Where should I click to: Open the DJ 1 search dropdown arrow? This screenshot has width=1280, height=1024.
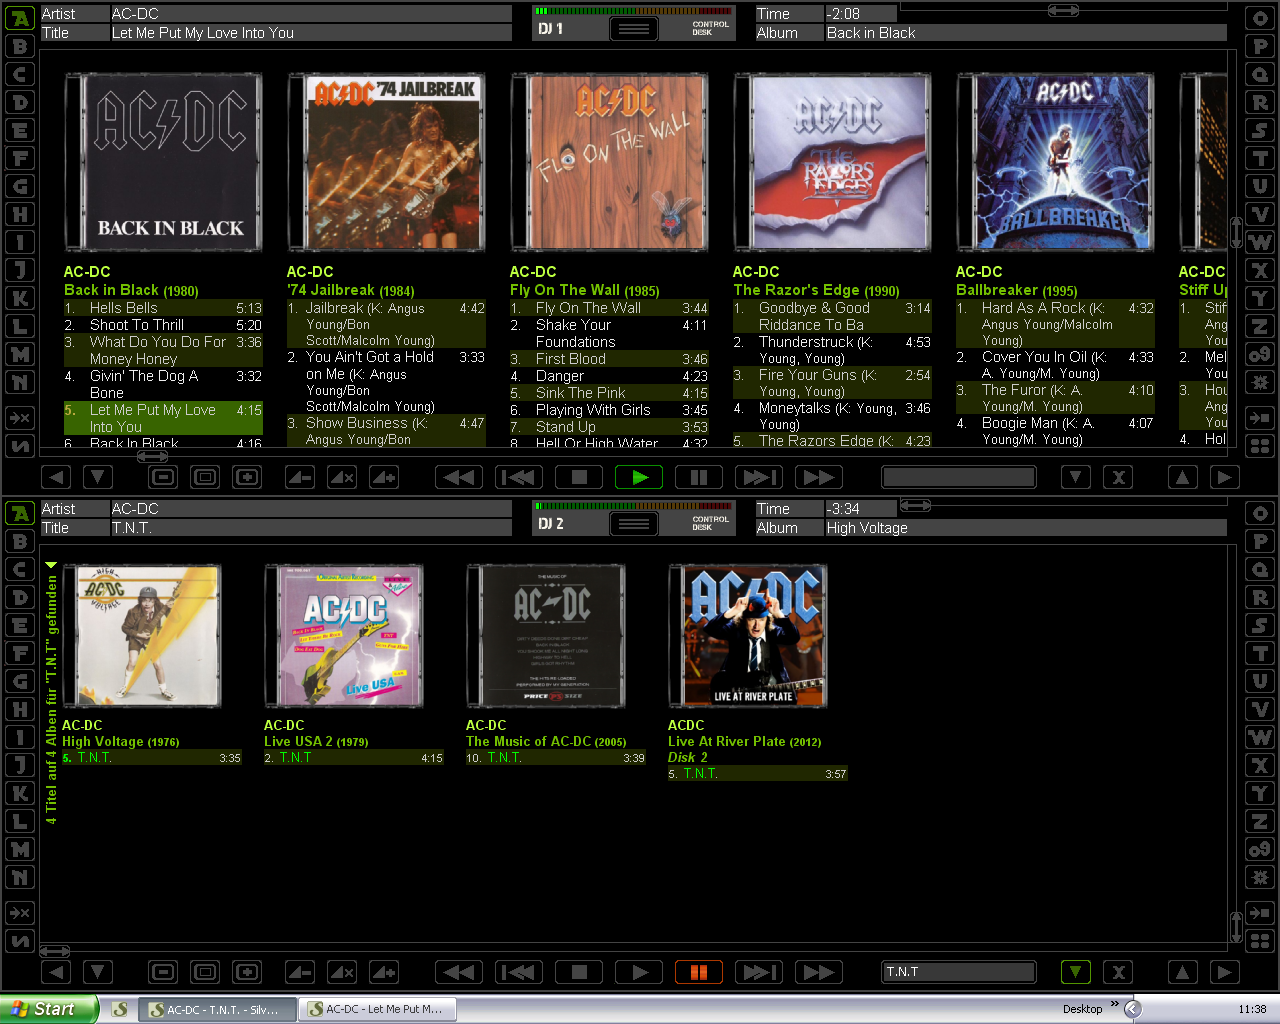click(x=1075, y=477)
